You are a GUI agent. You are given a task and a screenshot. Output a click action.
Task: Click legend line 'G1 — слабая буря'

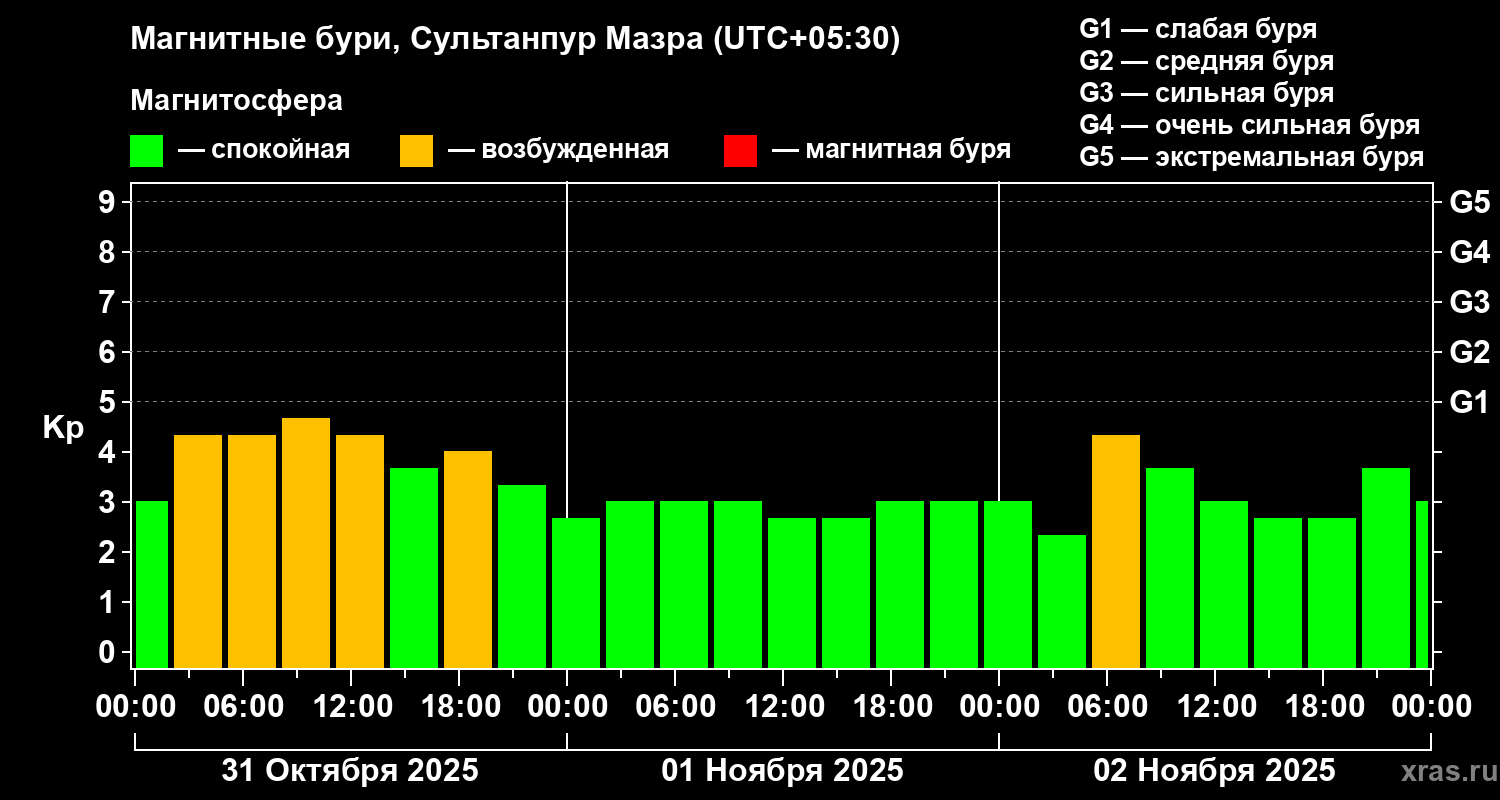click(1198, 29)
